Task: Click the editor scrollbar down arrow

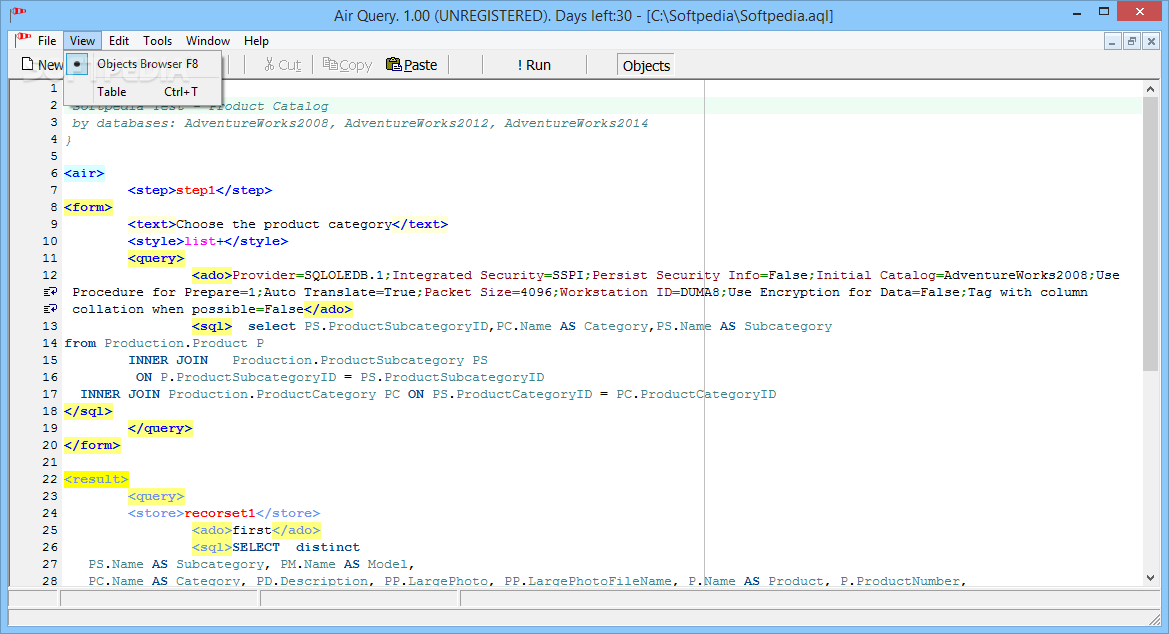Action: pyautogui.click(x=1150, y=577)
